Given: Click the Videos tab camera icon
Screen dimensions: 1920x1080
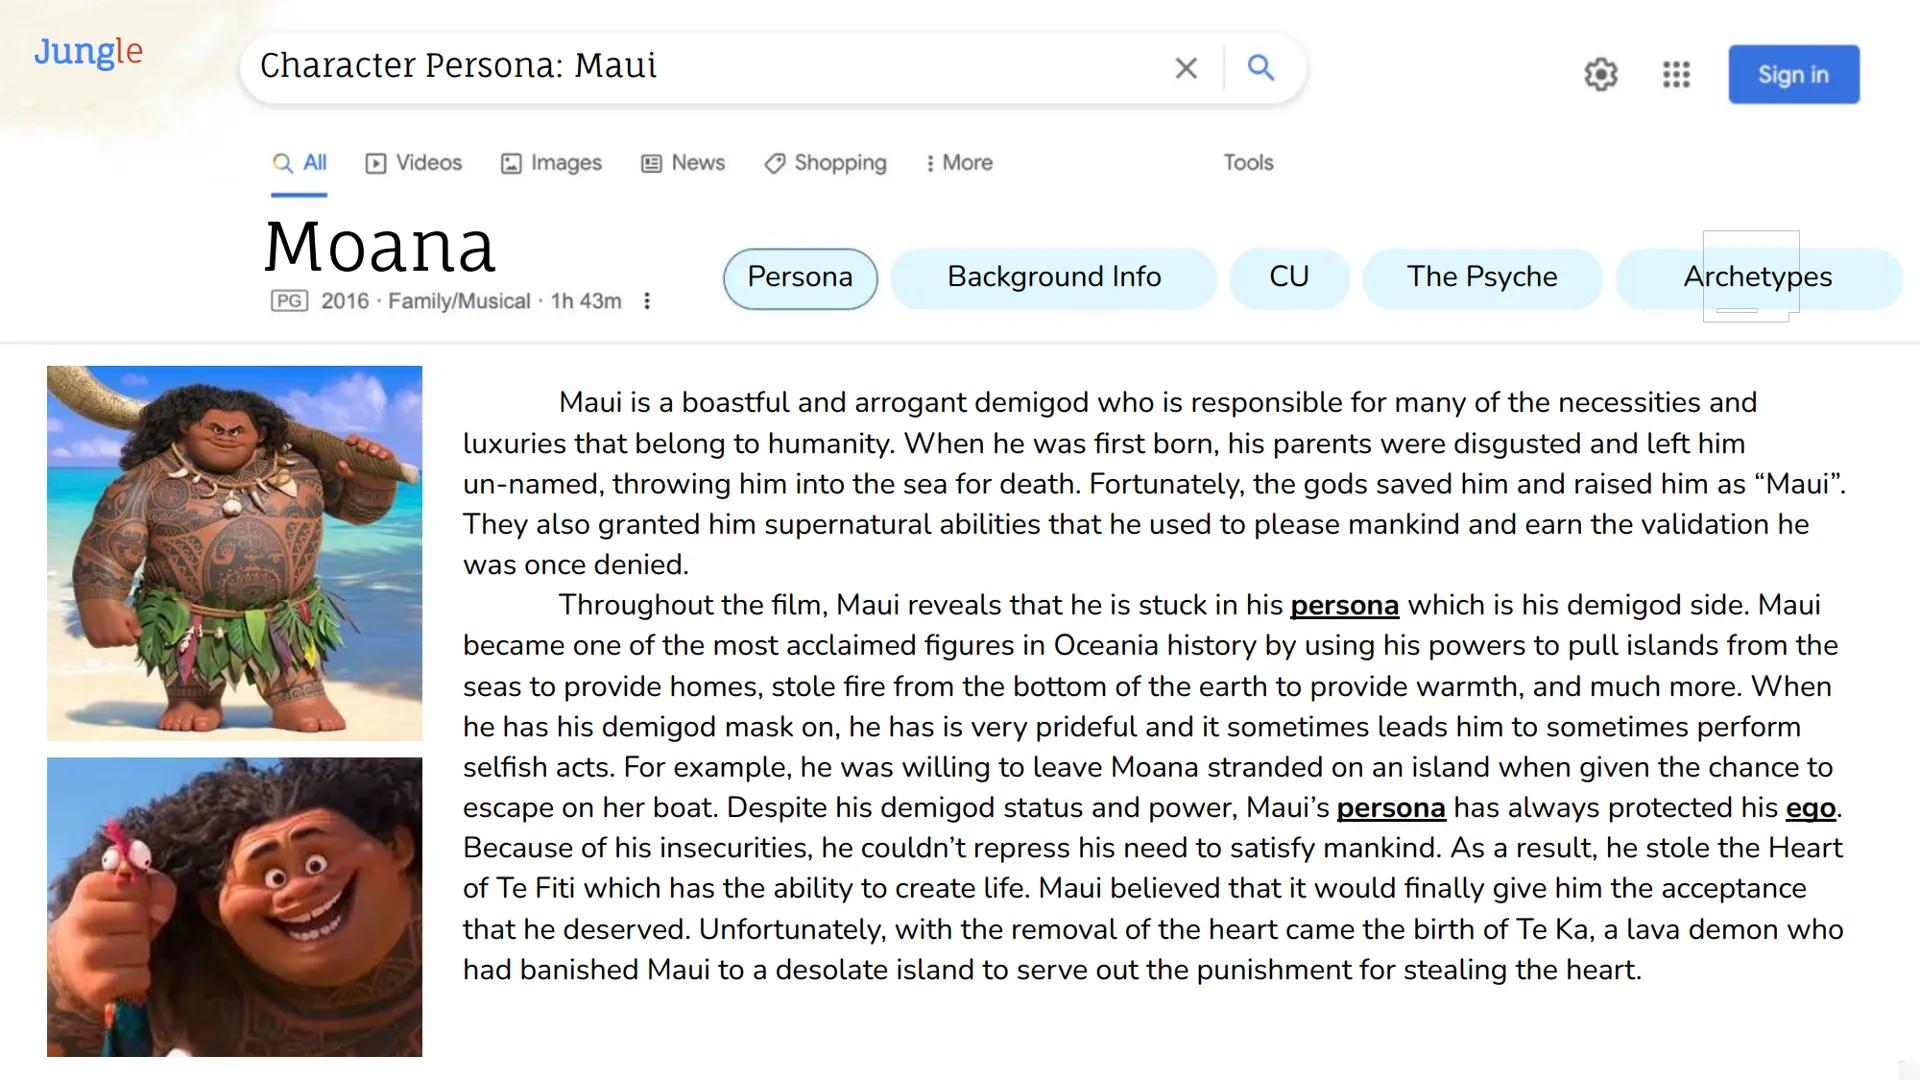Looking at the screenshot, I should [377, 162].
